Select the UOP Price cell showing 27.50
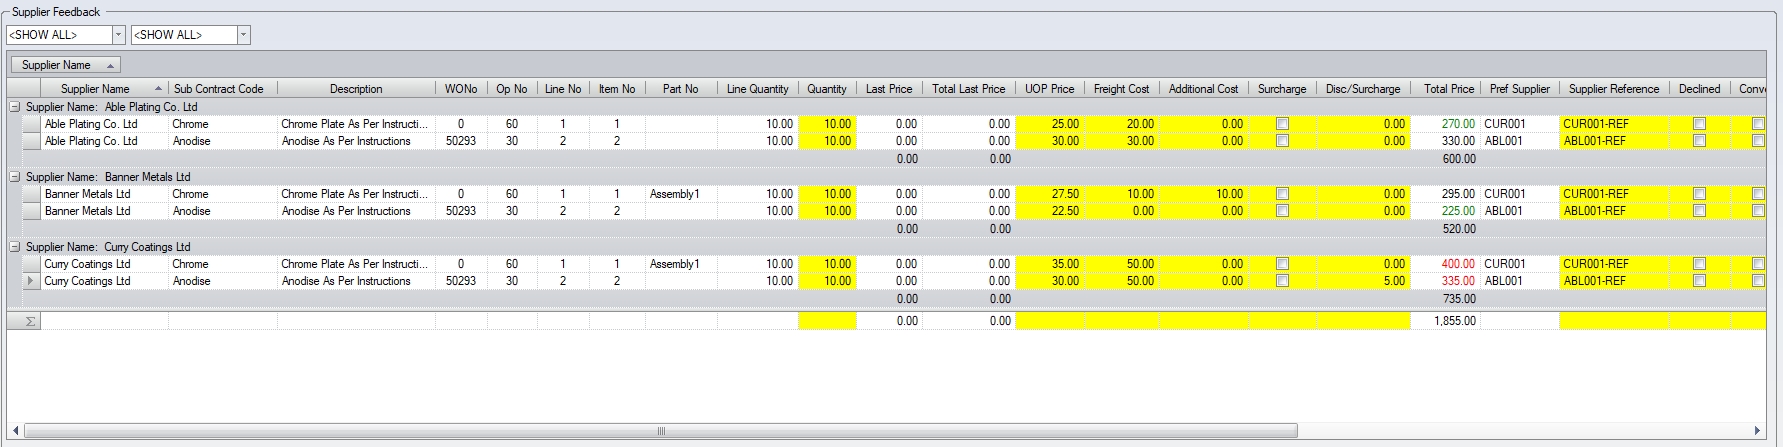Image resolution: width=1783 pixels, height=447 pixels. pyautogui.click(x=1050, y=194)
